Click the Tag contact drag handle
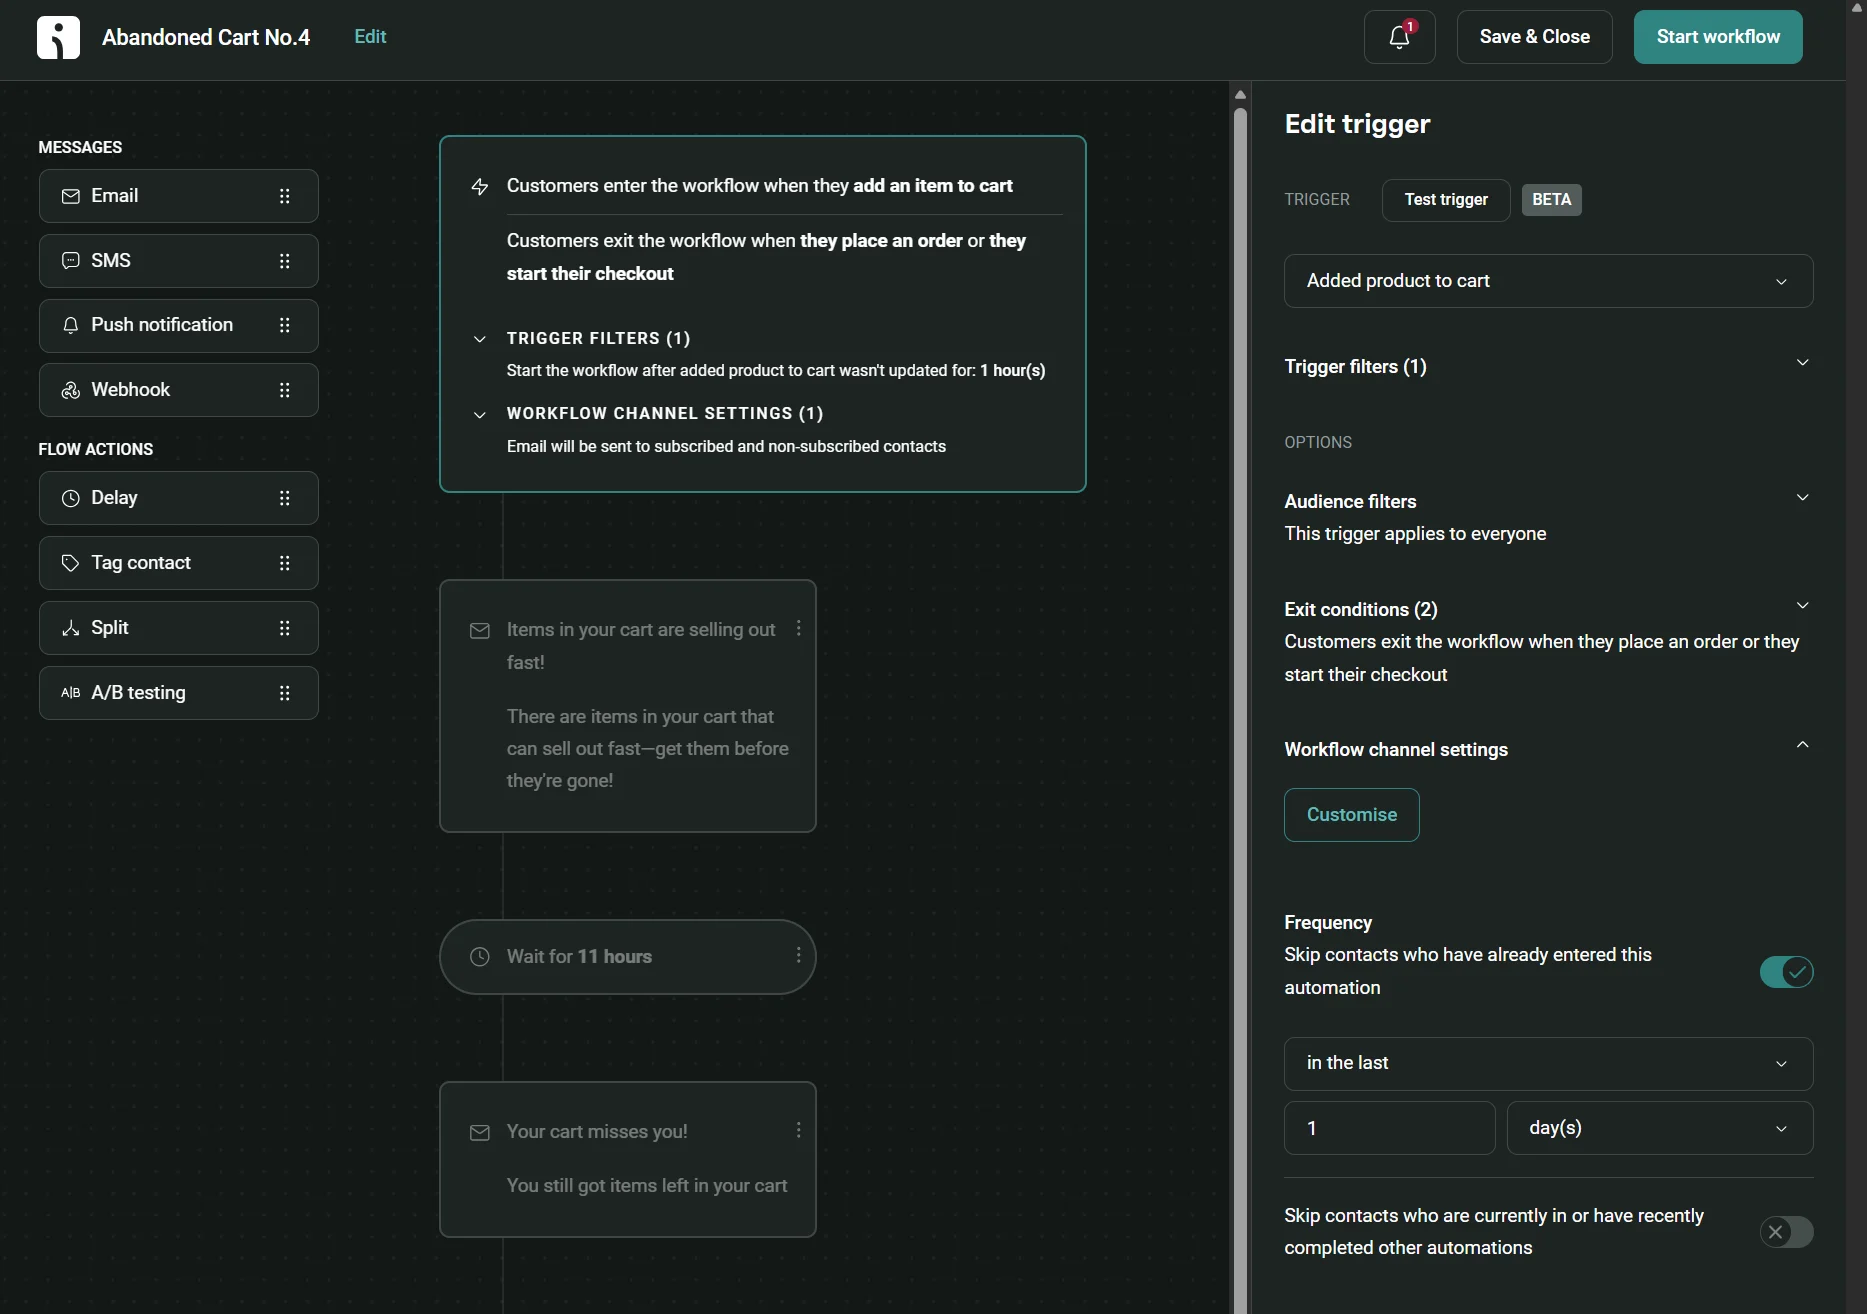 click(285, 563)
